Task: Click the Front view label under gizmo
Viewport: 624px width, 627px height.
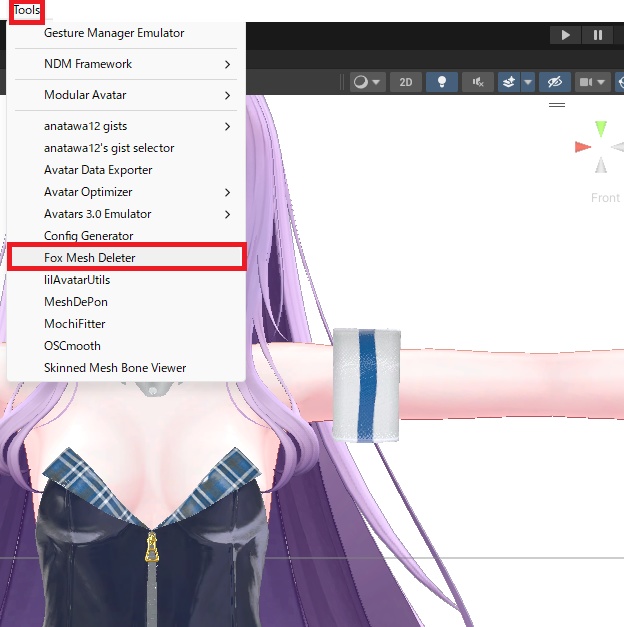Action: coord(605,198)
